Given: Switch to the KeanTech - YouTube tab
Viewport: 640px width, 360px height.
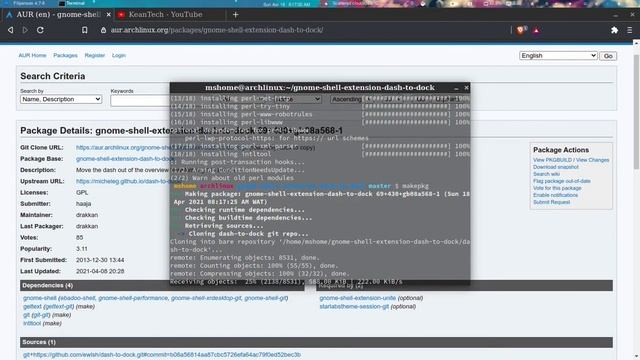Looking at the screenshot, I should 165,15.
